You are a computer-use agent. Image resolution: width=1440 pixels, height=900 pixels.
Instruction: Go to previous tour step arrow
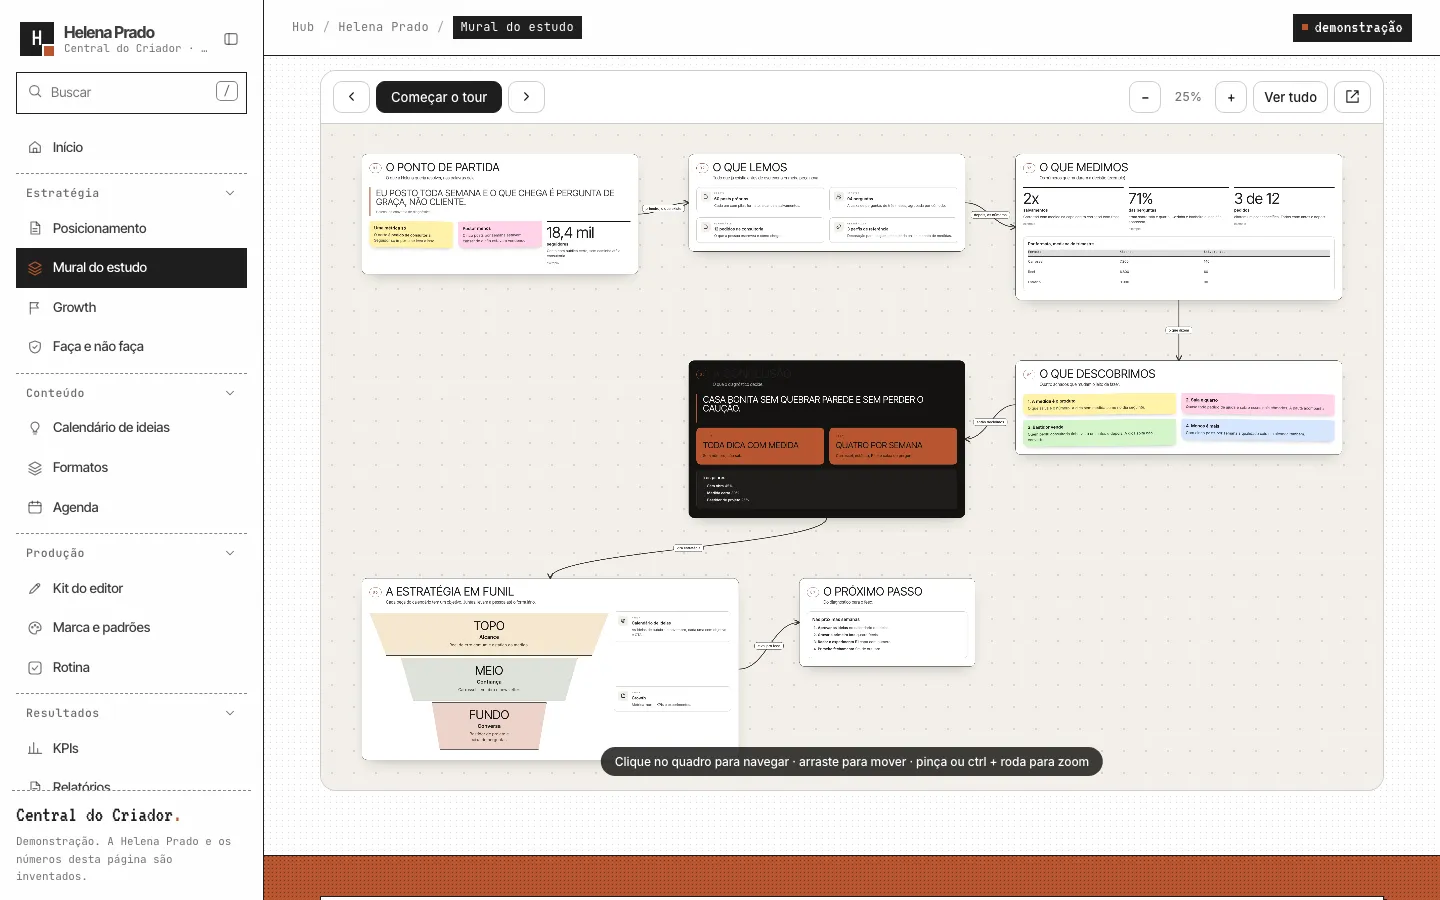pos(351,97)
